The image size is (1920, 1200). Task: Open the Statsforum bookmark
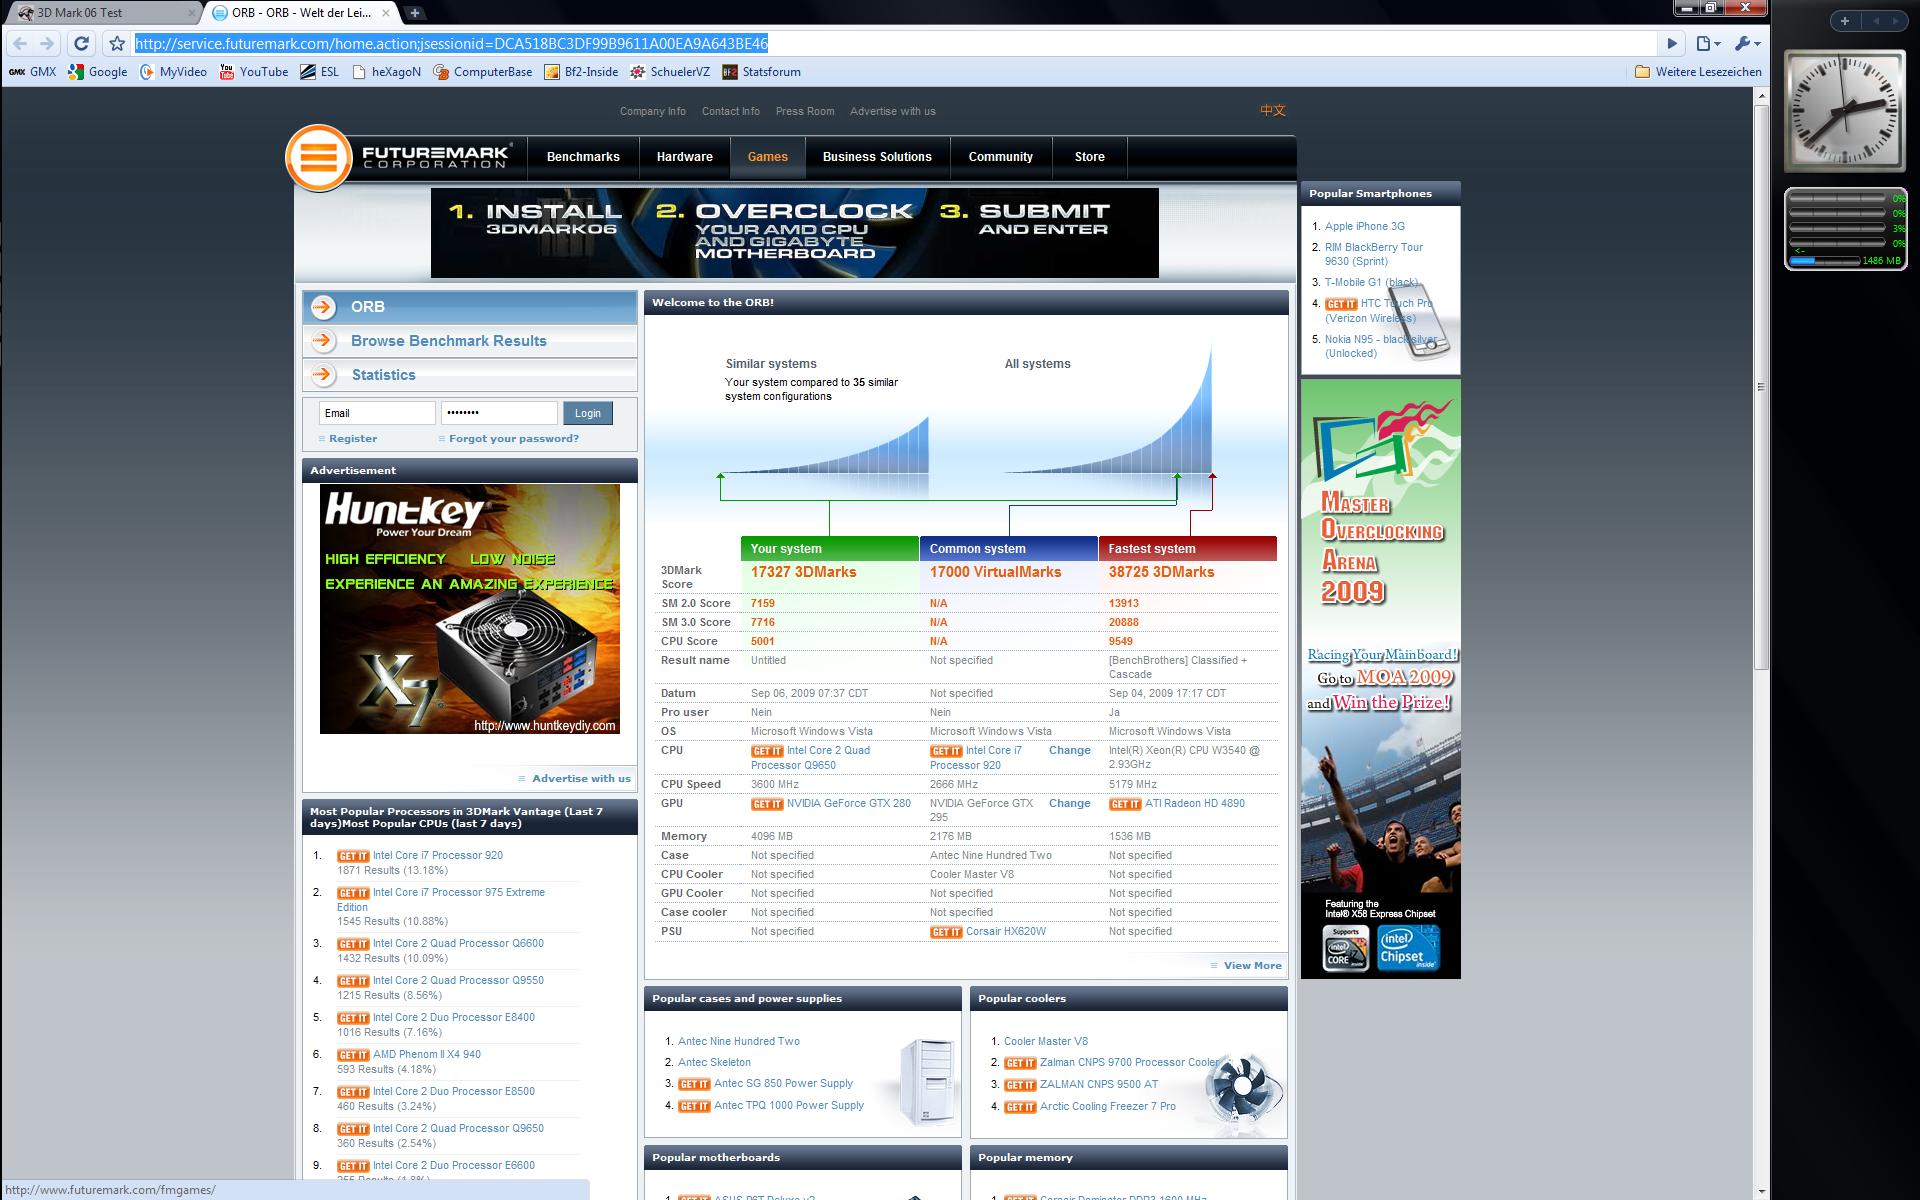click(761, 72)
